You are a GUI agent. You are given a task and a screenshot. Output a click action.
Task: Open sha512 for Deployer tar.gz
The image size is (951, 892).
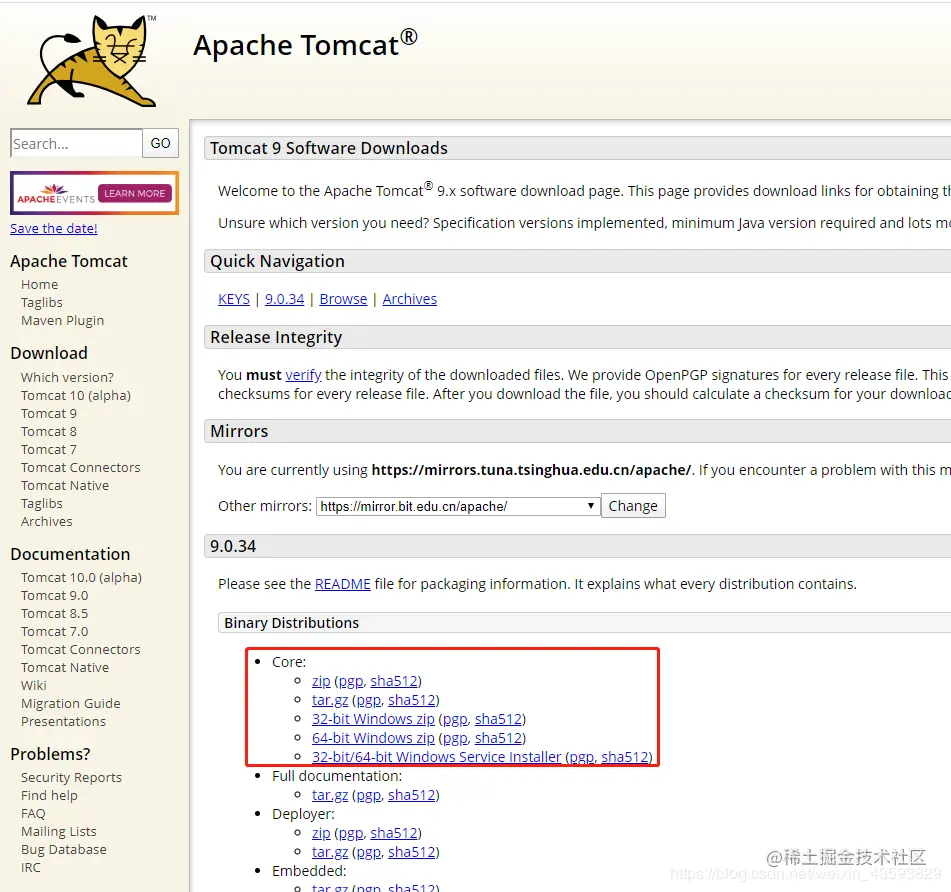(412, 852)
